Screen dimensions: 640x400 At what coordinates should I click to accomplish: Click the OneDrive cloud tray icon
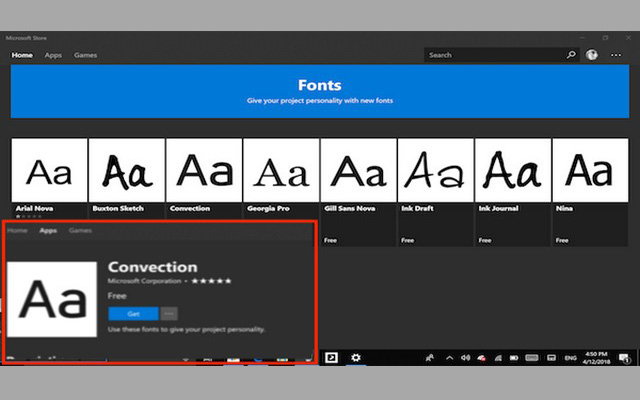[482, 358]
